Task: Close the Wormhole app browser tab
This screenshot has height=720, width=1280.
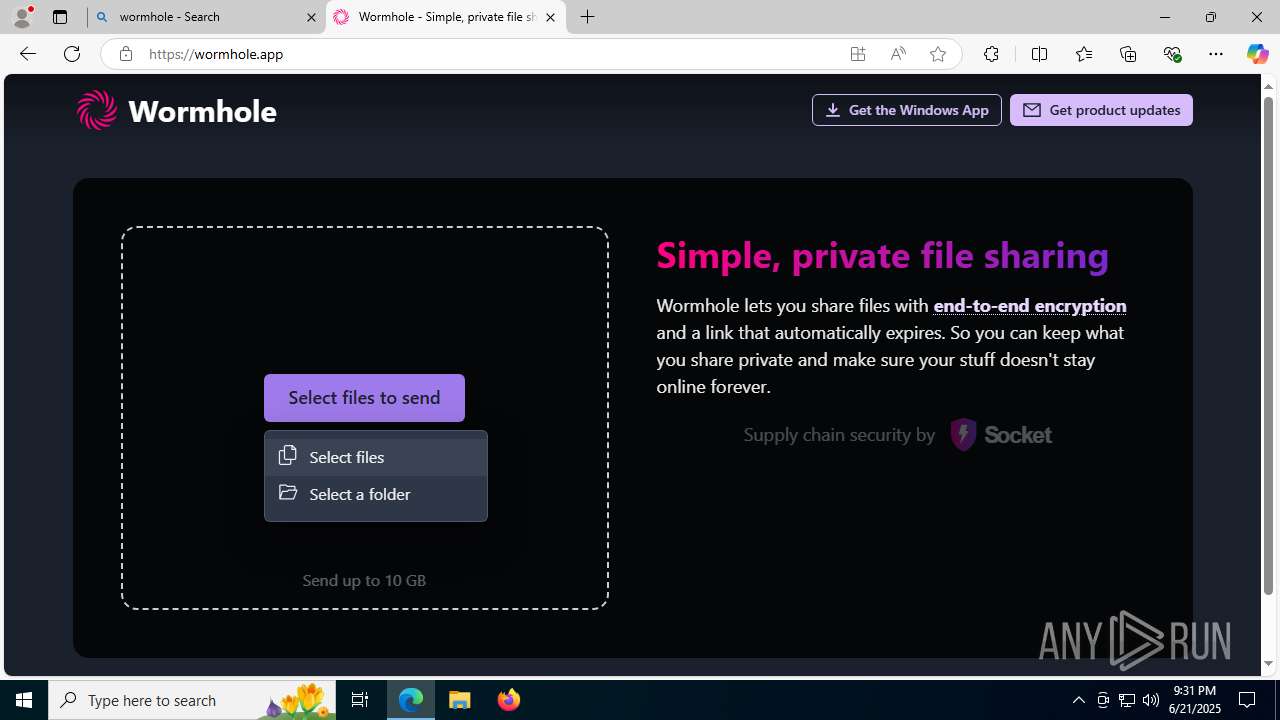Action: click(550, 17)
